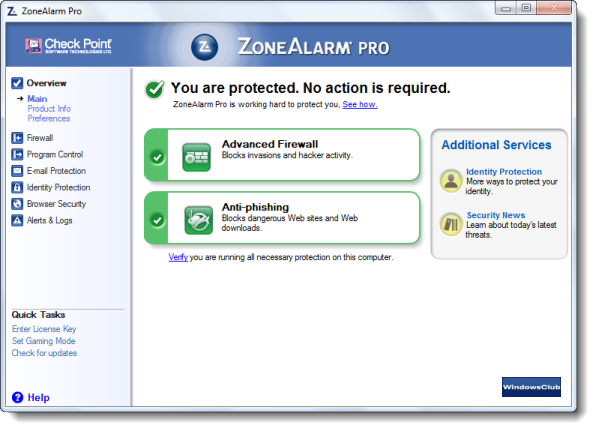Click the Overview checkbox icon
This screenshot has height=431, width=596.
pos(17,83)
